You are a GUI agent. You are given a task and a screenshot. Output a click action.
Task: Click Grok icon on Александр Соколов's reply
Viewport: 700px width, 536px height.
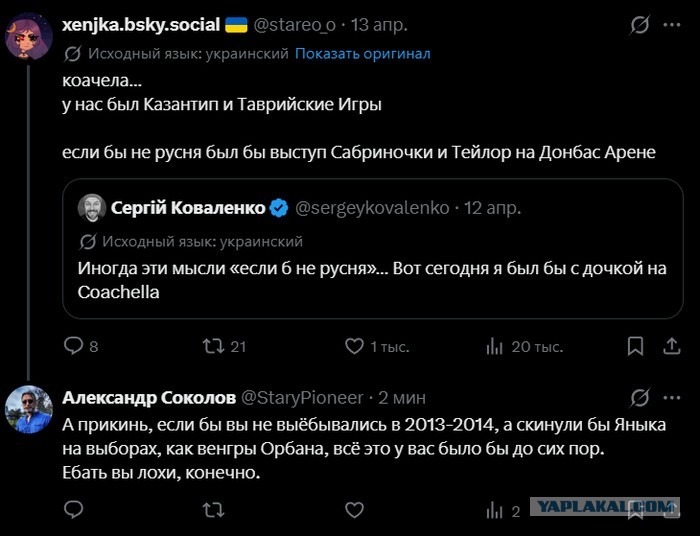tap(641, 398)
